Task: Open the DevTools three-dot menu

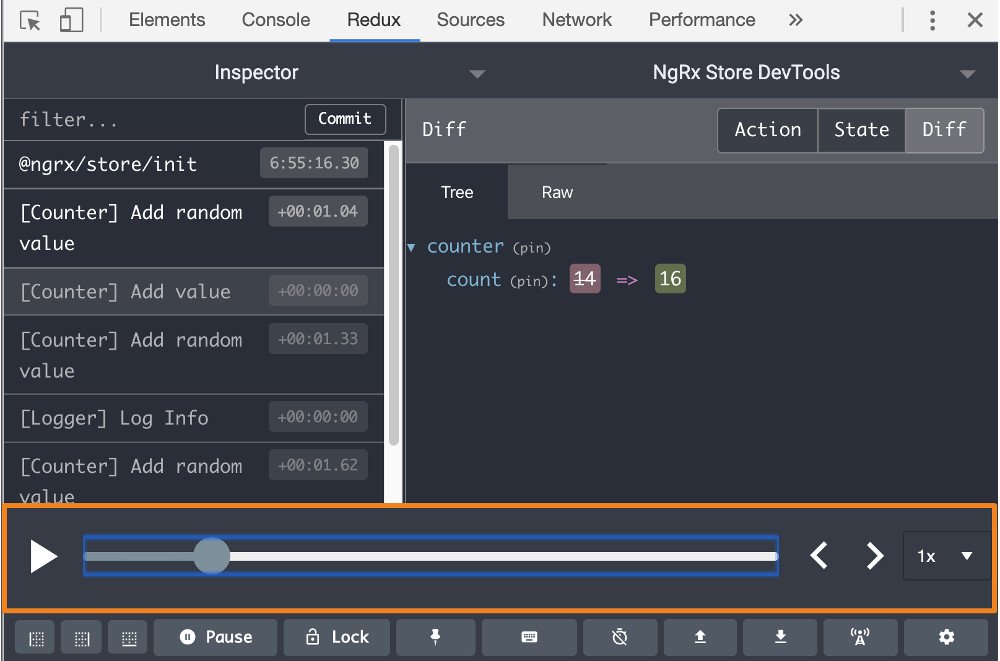Action: (932, 20)
